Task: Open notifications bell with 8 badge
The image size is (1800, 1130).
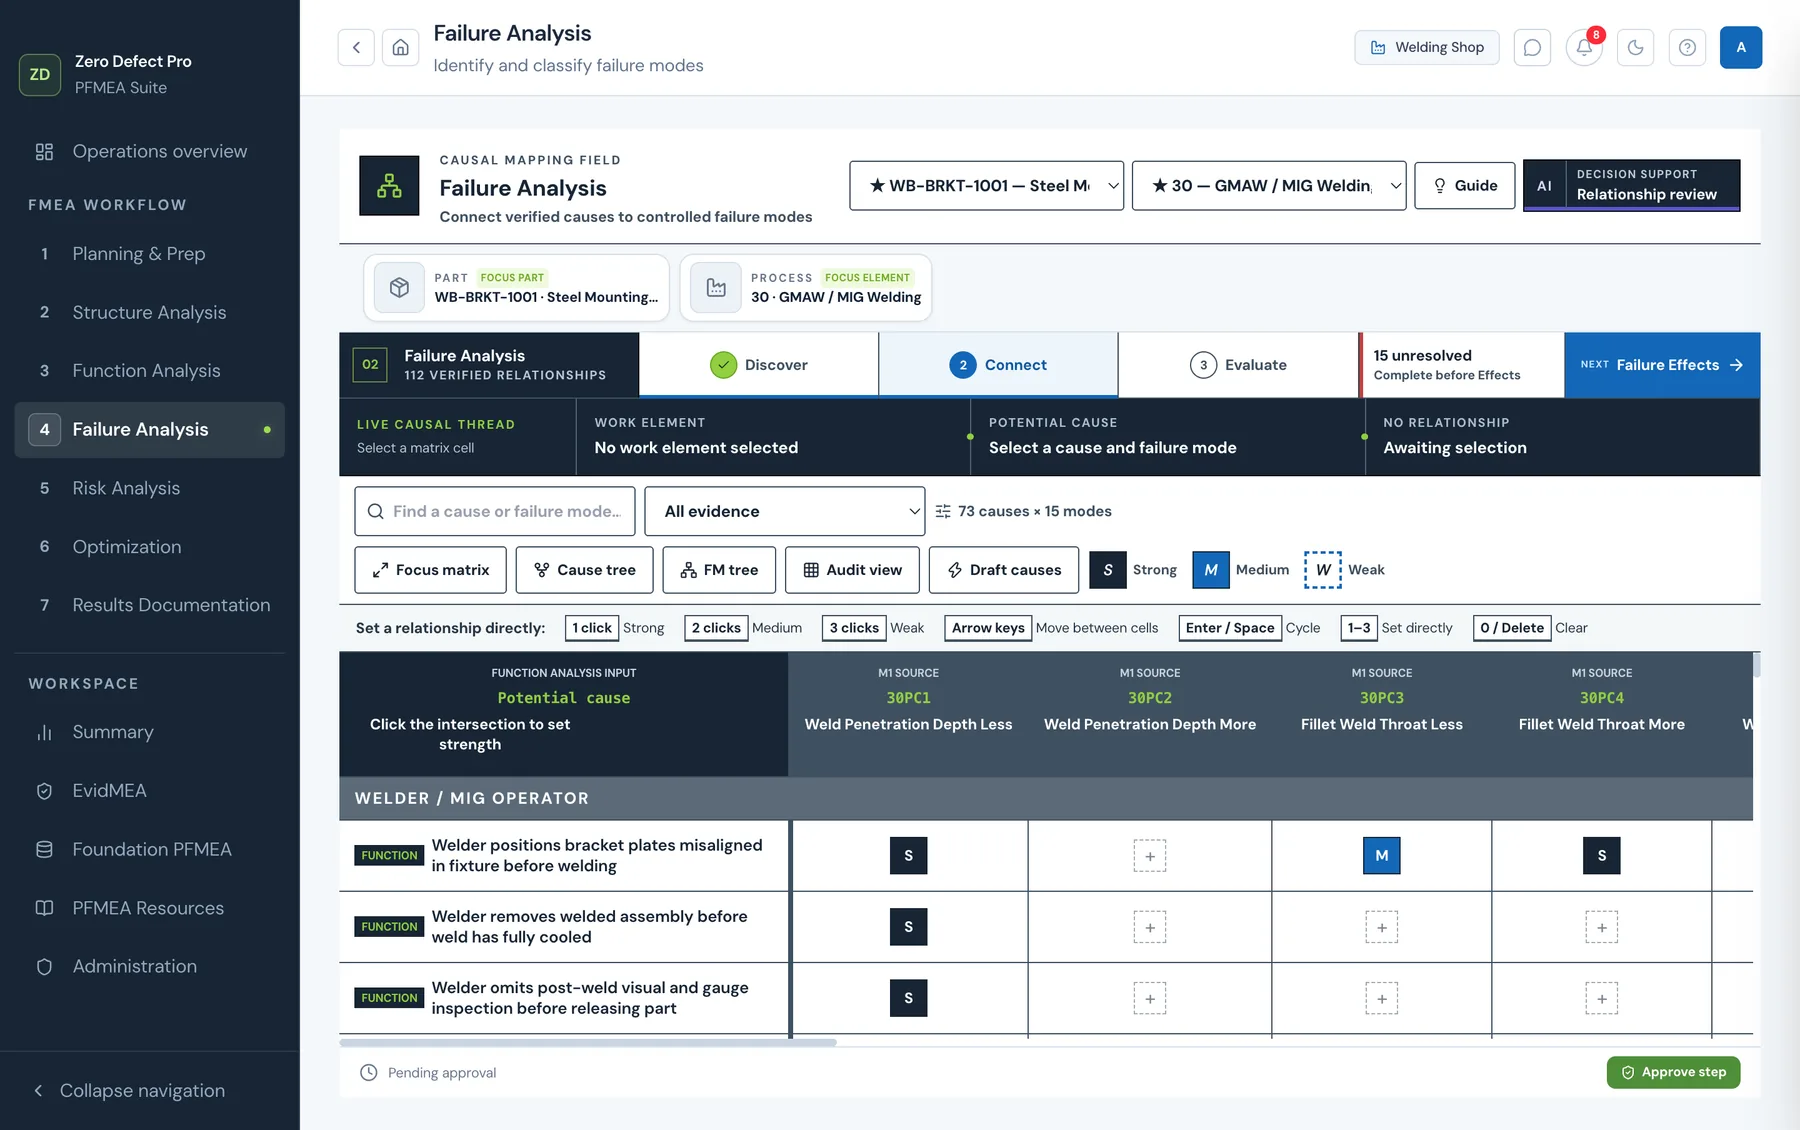Action: (x=1584, y=47)
